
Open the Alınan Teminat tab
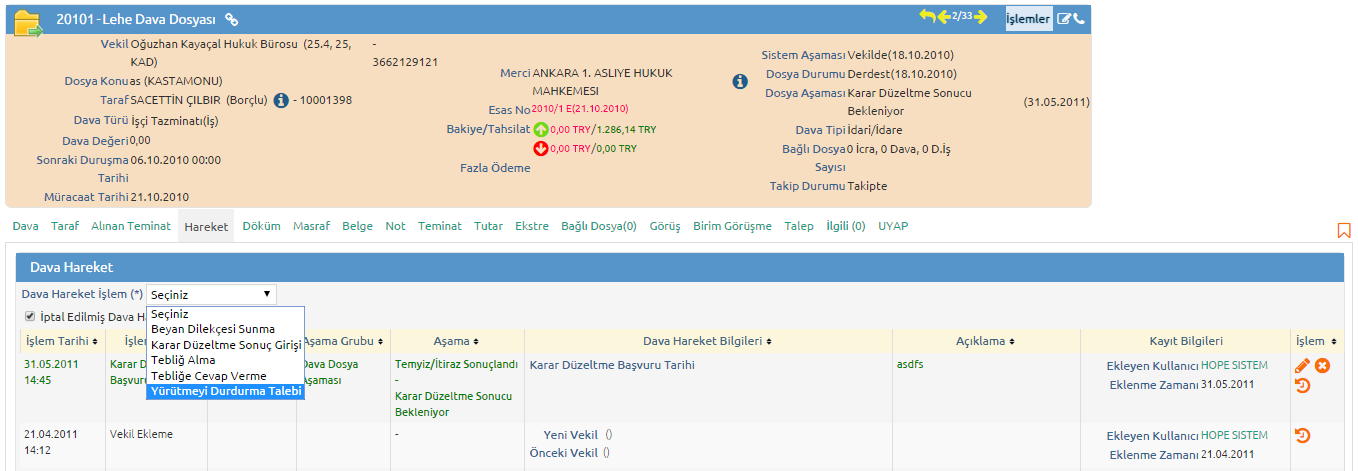(131, 226)
